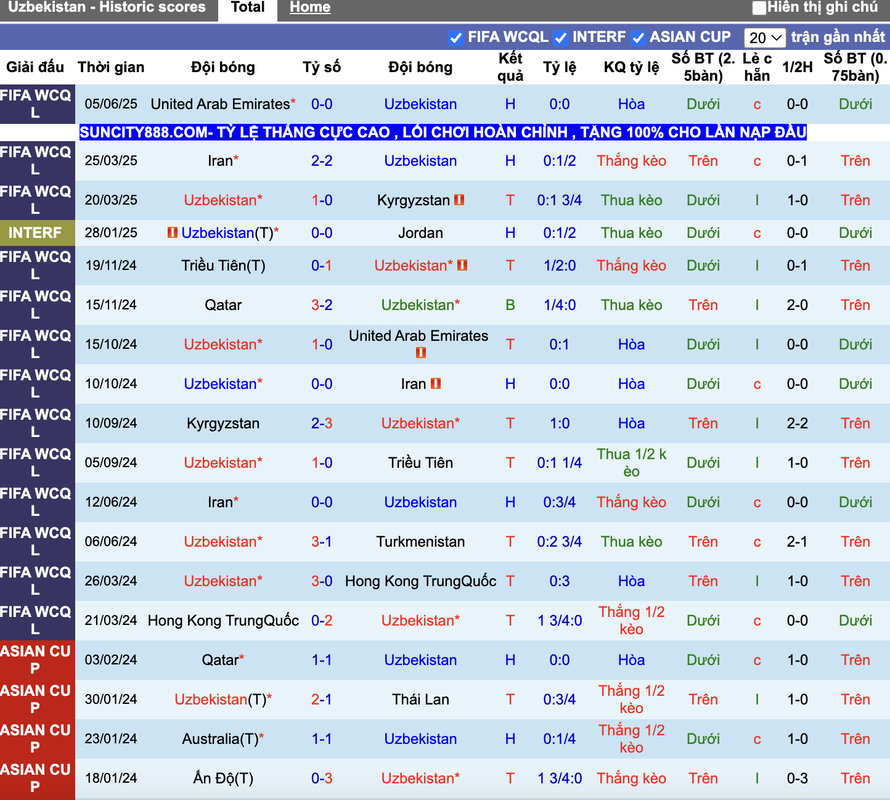This screenshot has height=800, width=890.
Task: Open the 2-3 score of Kyrgyzstan vs Uzbekistan
Action: click(322, 423)
